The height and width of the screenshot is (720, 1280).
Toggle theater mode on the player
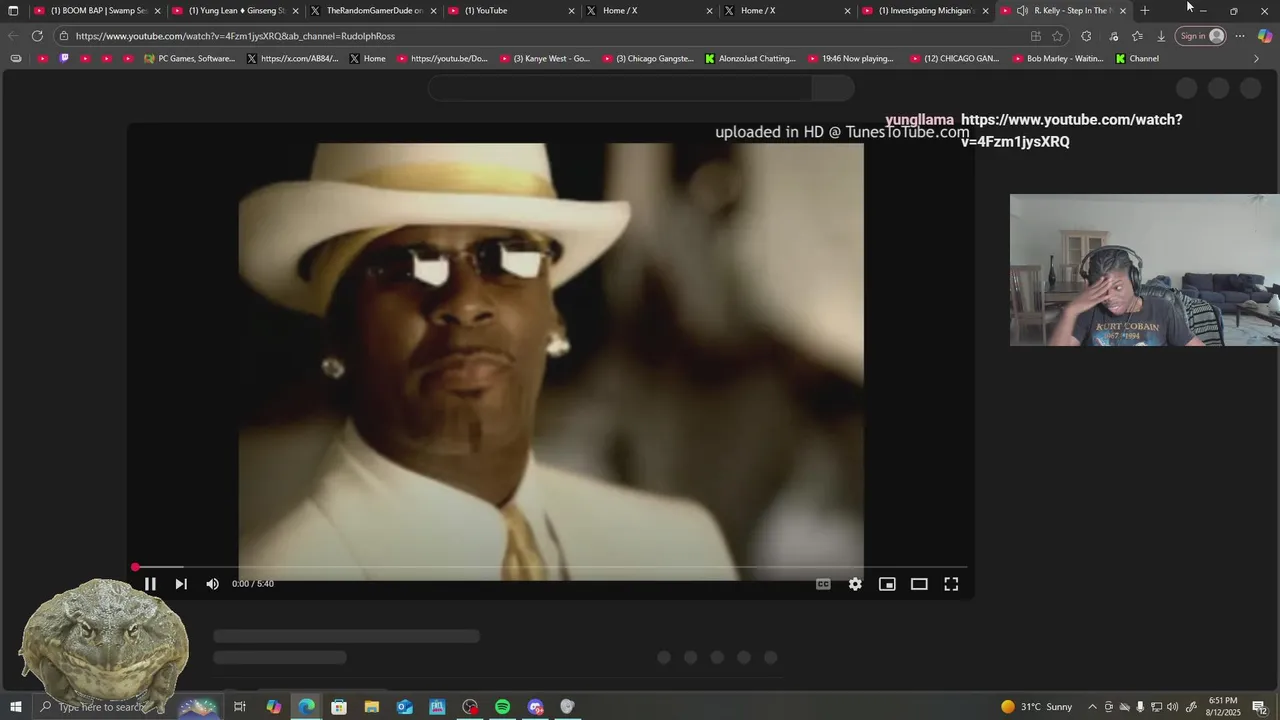(x=919, y=584)
